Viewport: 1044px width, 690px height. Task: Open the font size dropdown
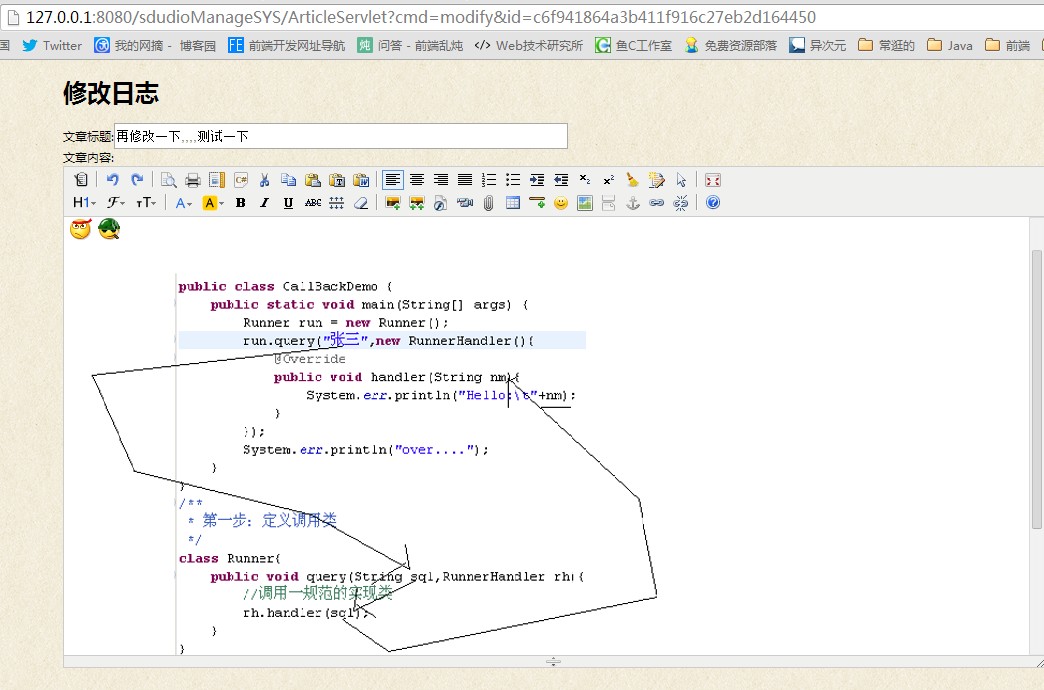coord(146,202)
